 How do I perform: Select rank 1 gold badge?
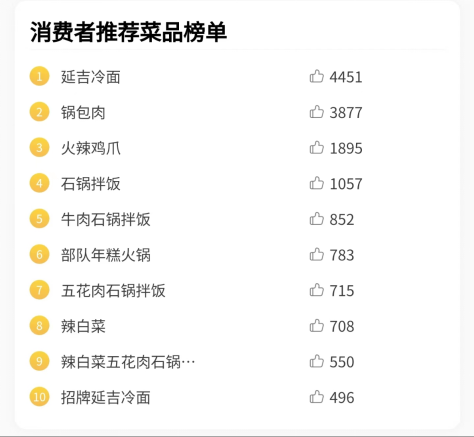39,76
